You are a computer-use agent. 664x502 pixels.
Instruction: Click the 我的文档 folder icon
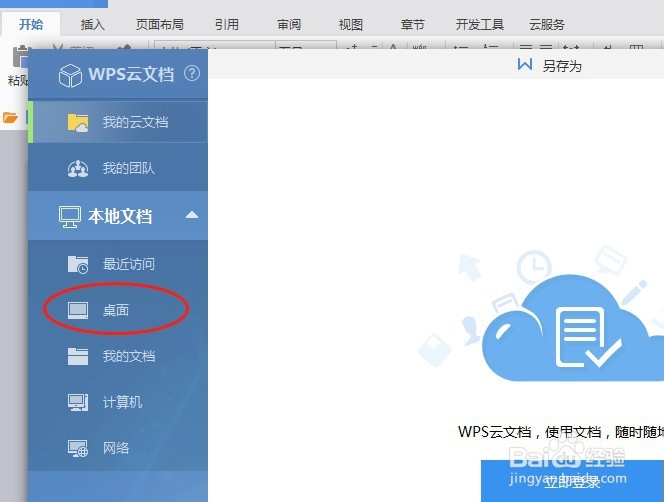pos(78,356)
